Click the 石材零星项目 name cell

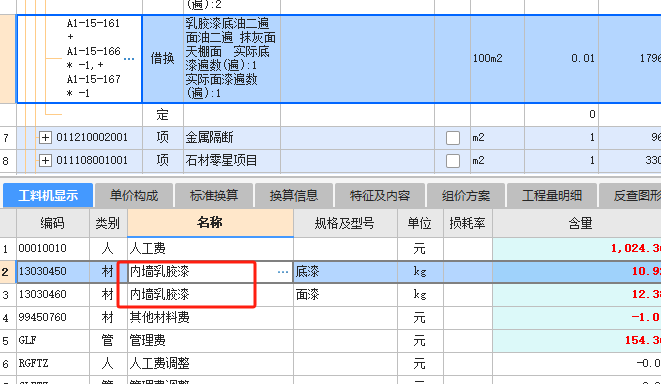tap(232, 161)
